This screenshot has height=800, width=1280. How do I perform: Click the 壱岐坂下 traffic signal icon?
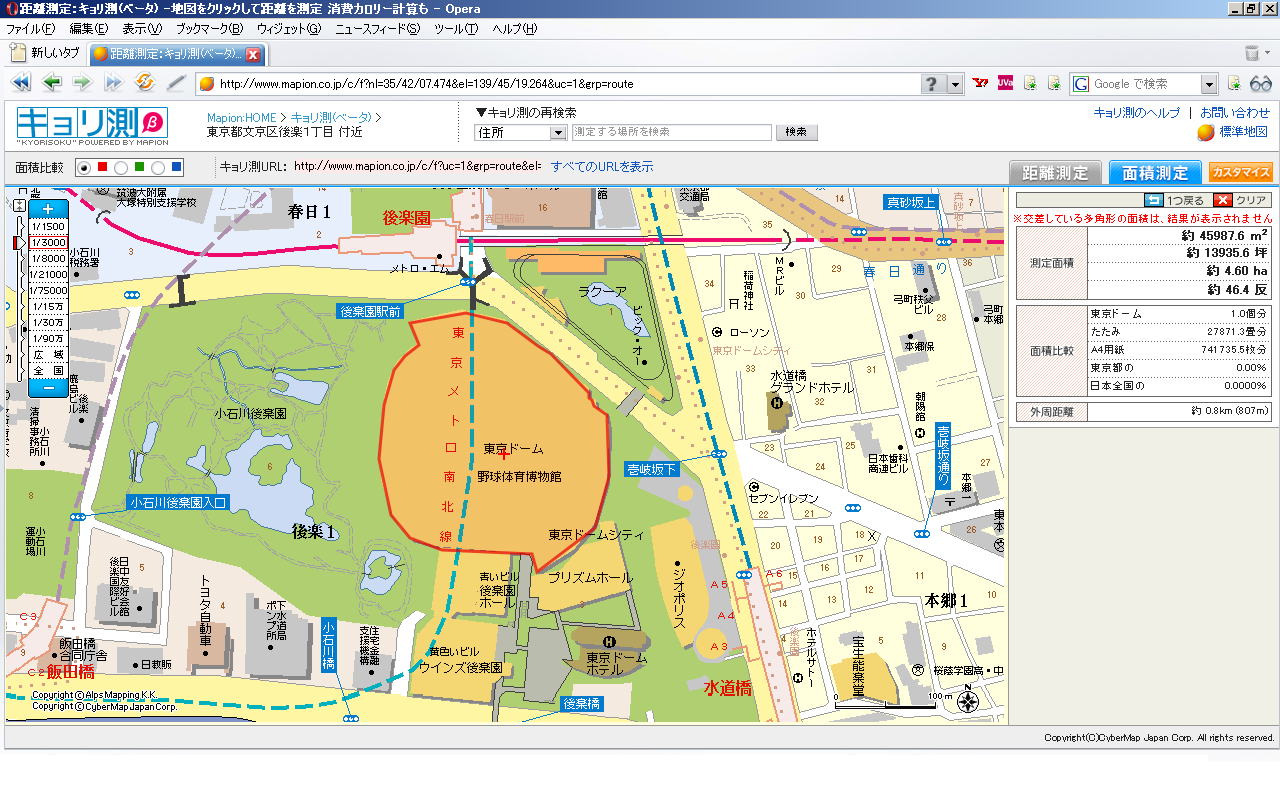pyautogui.click(x=719, y=454)
